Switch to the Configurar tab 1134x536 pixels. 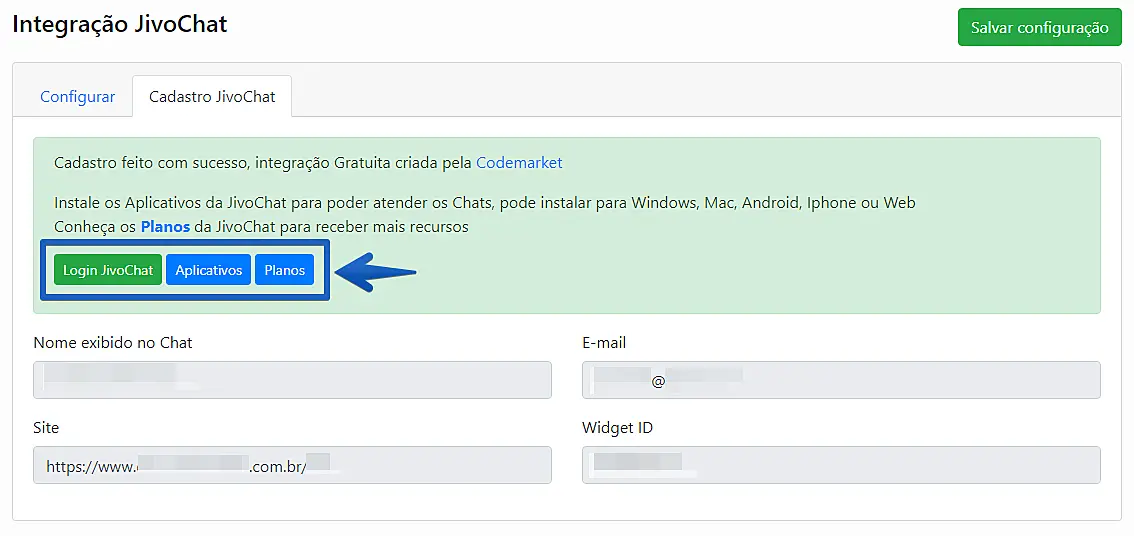(77, 96)
